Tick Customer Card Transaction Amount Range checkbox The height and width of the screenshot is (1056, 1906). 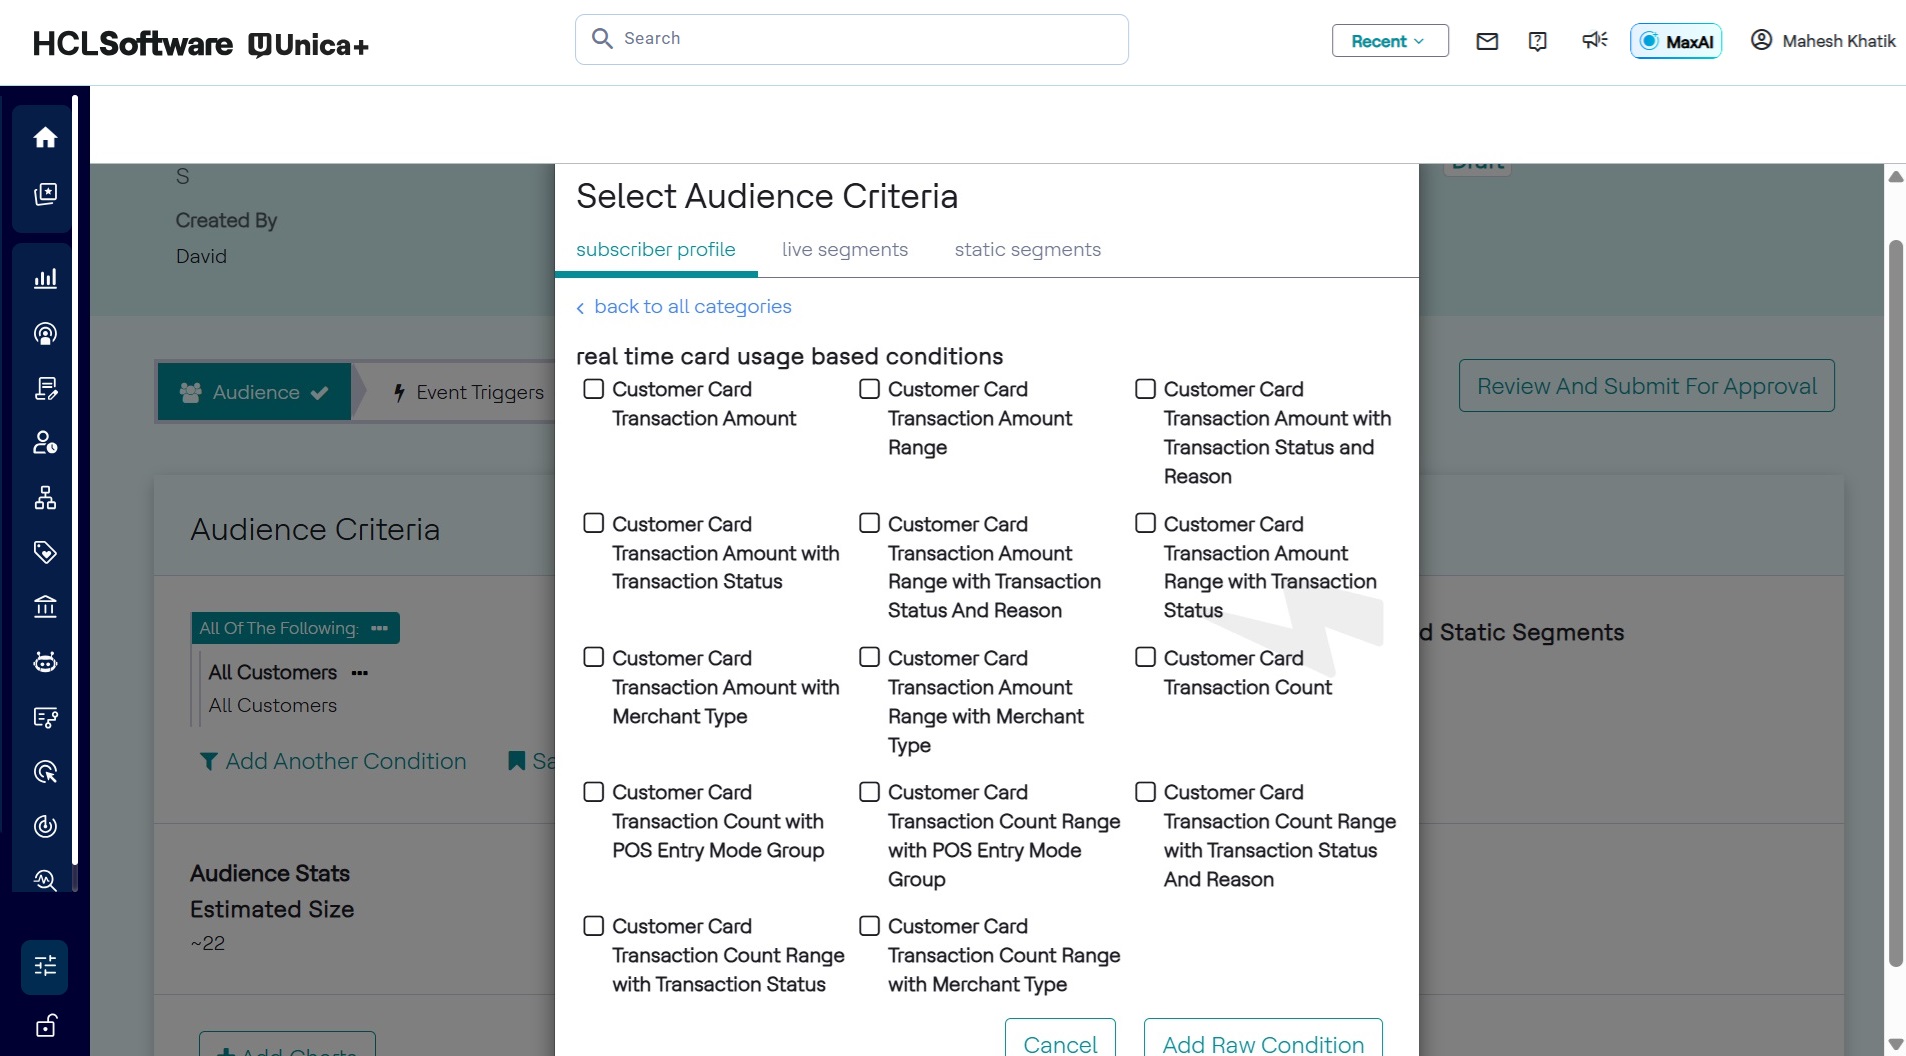(870, 389)
